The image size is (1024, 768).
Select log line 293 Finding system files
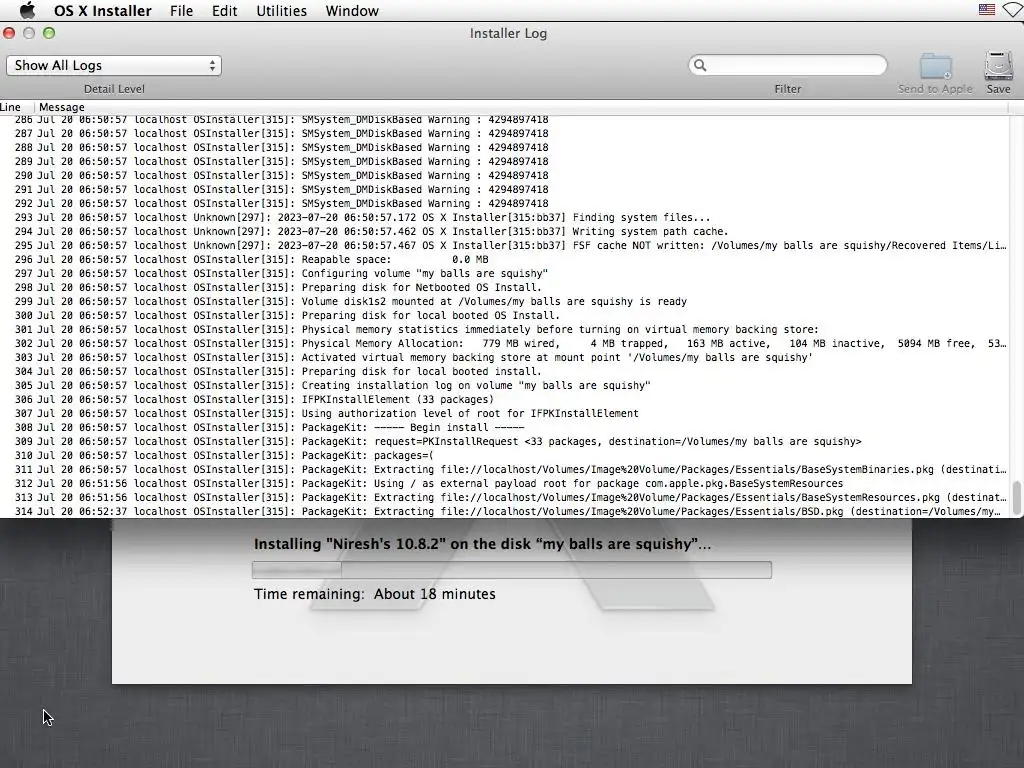506,217
